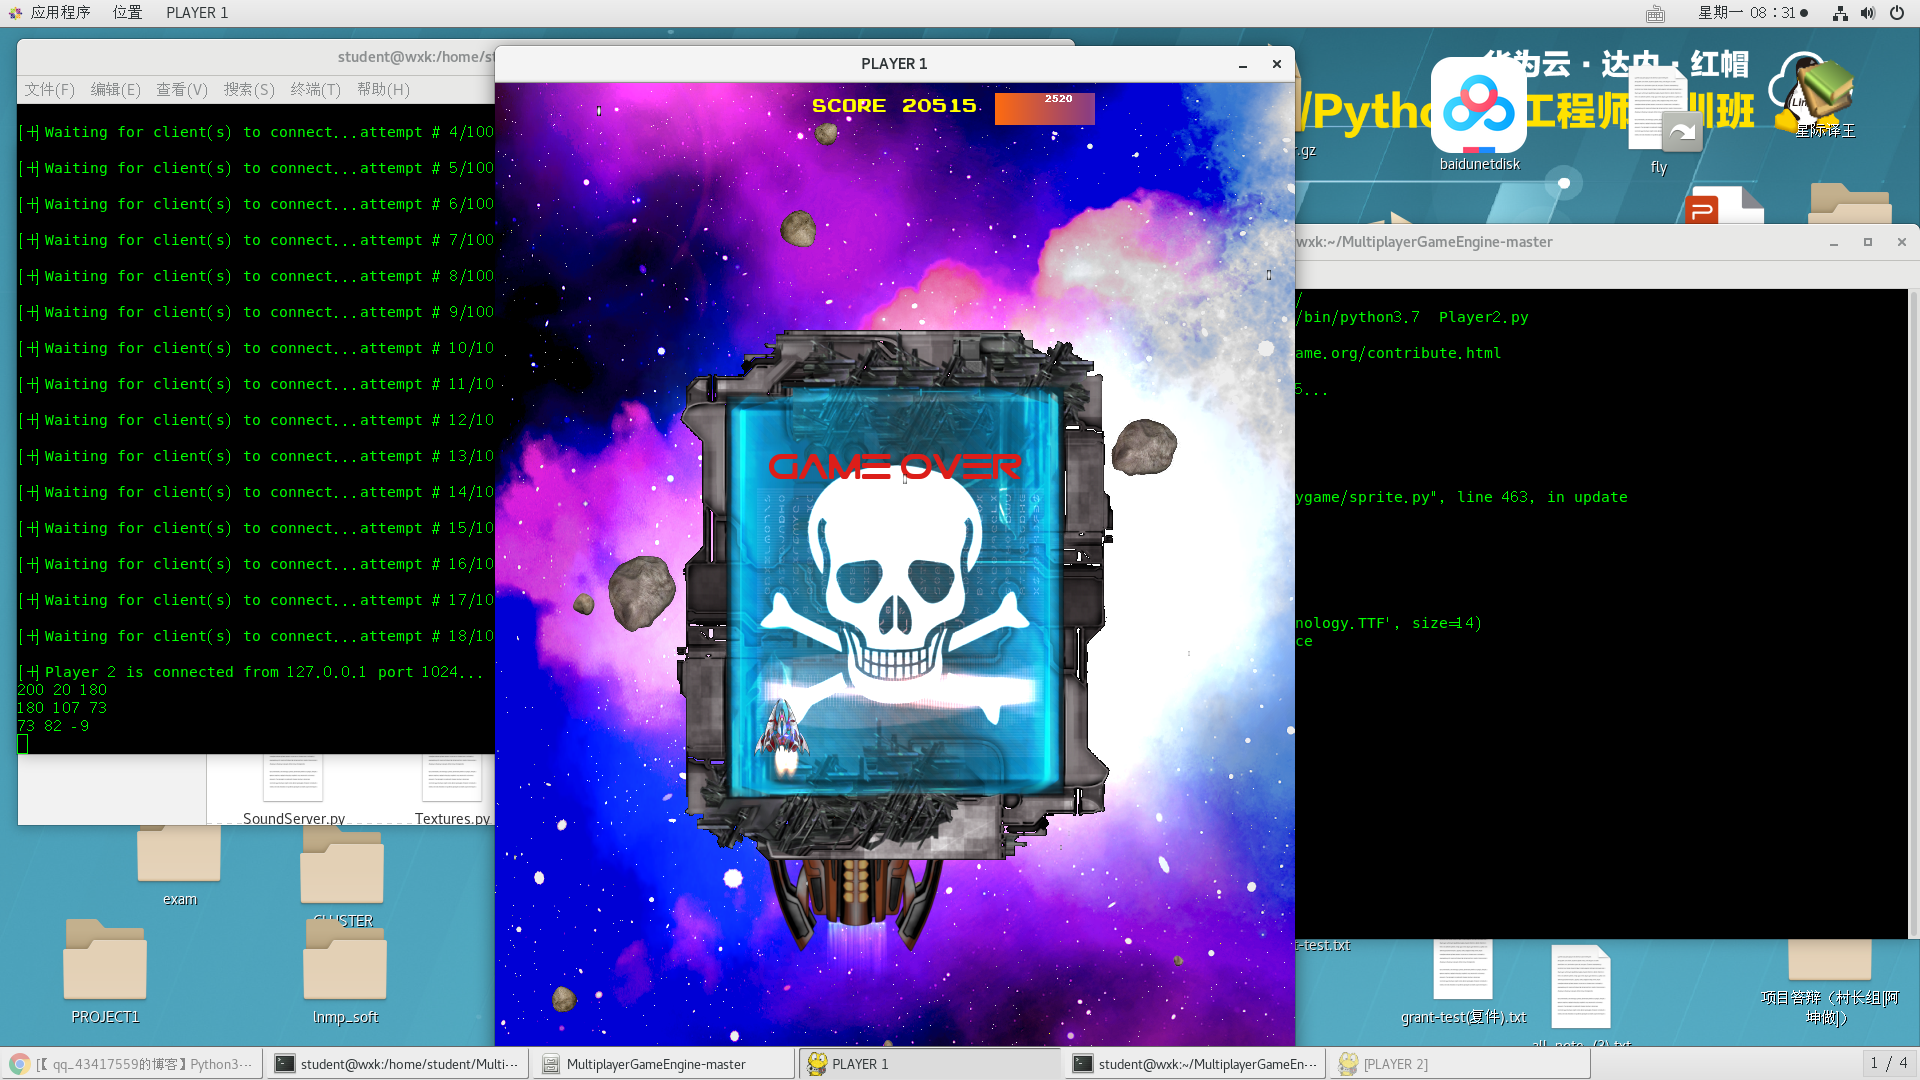Switch to student@wxk:/home/student/Multi taskbar entry
The width and height of the screenshot is (1920, 1080).
398,1064
